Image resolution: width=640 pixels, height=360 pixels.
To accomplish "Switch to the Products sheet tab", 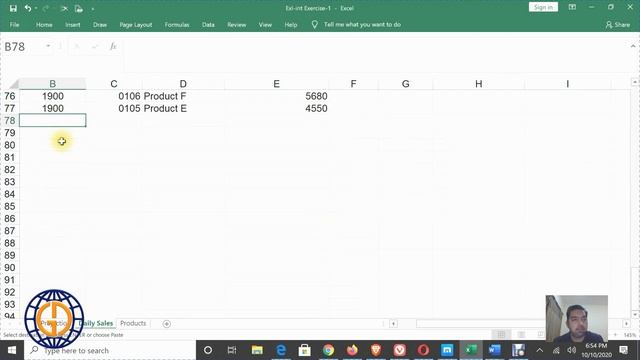I will [133, 323].
